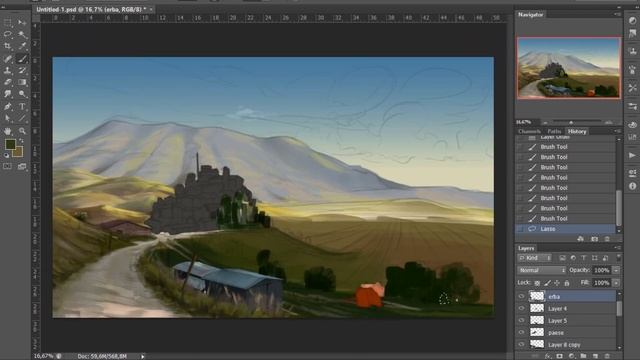Swap foreground and background colors
The width and height of the screenshot is (640, 360).
point(21,141)
